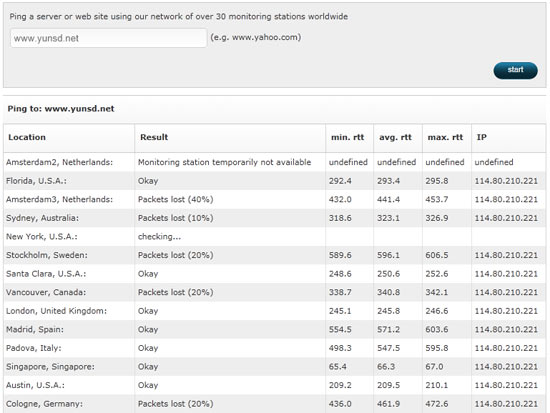Select the Result column header
Image resolution: width=550 pixels, height=413 pixels.
coord(154,137)
